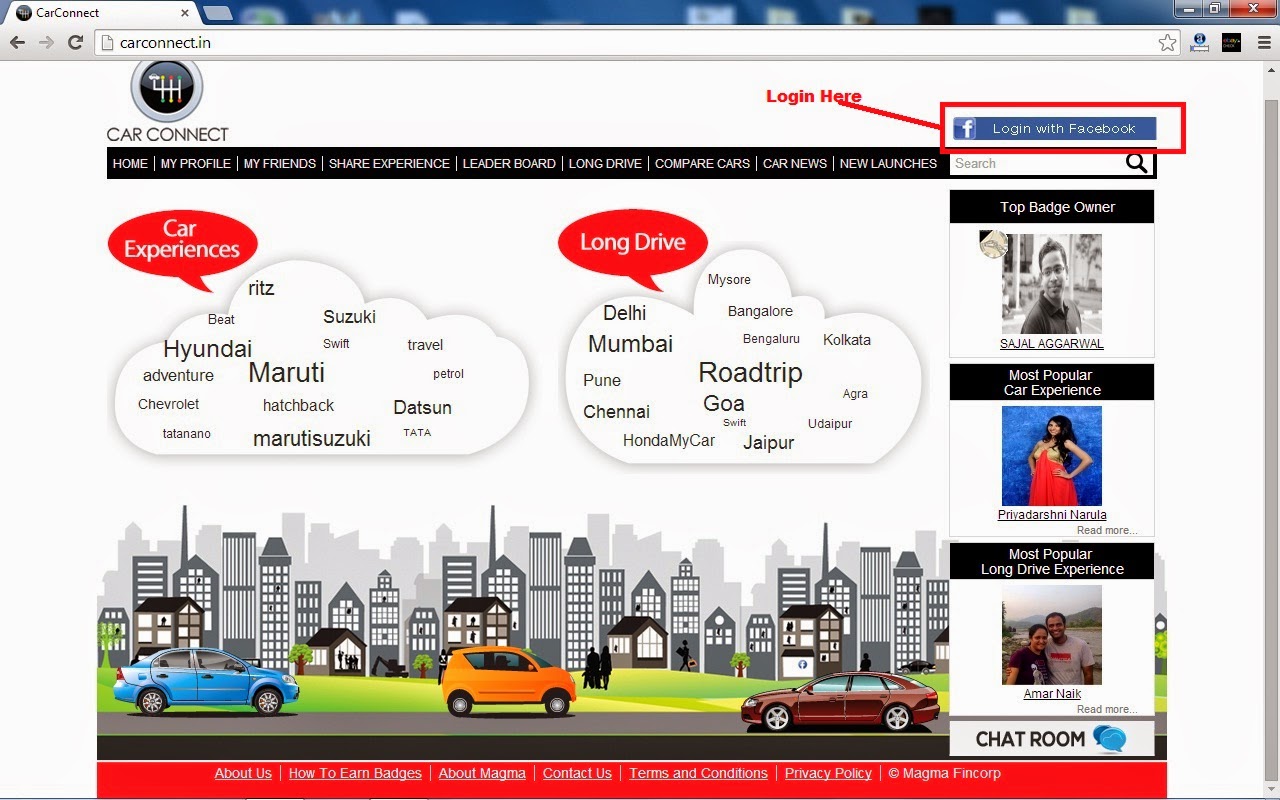Open the Contact Us page
The image size is (1280, 800).
577,773
